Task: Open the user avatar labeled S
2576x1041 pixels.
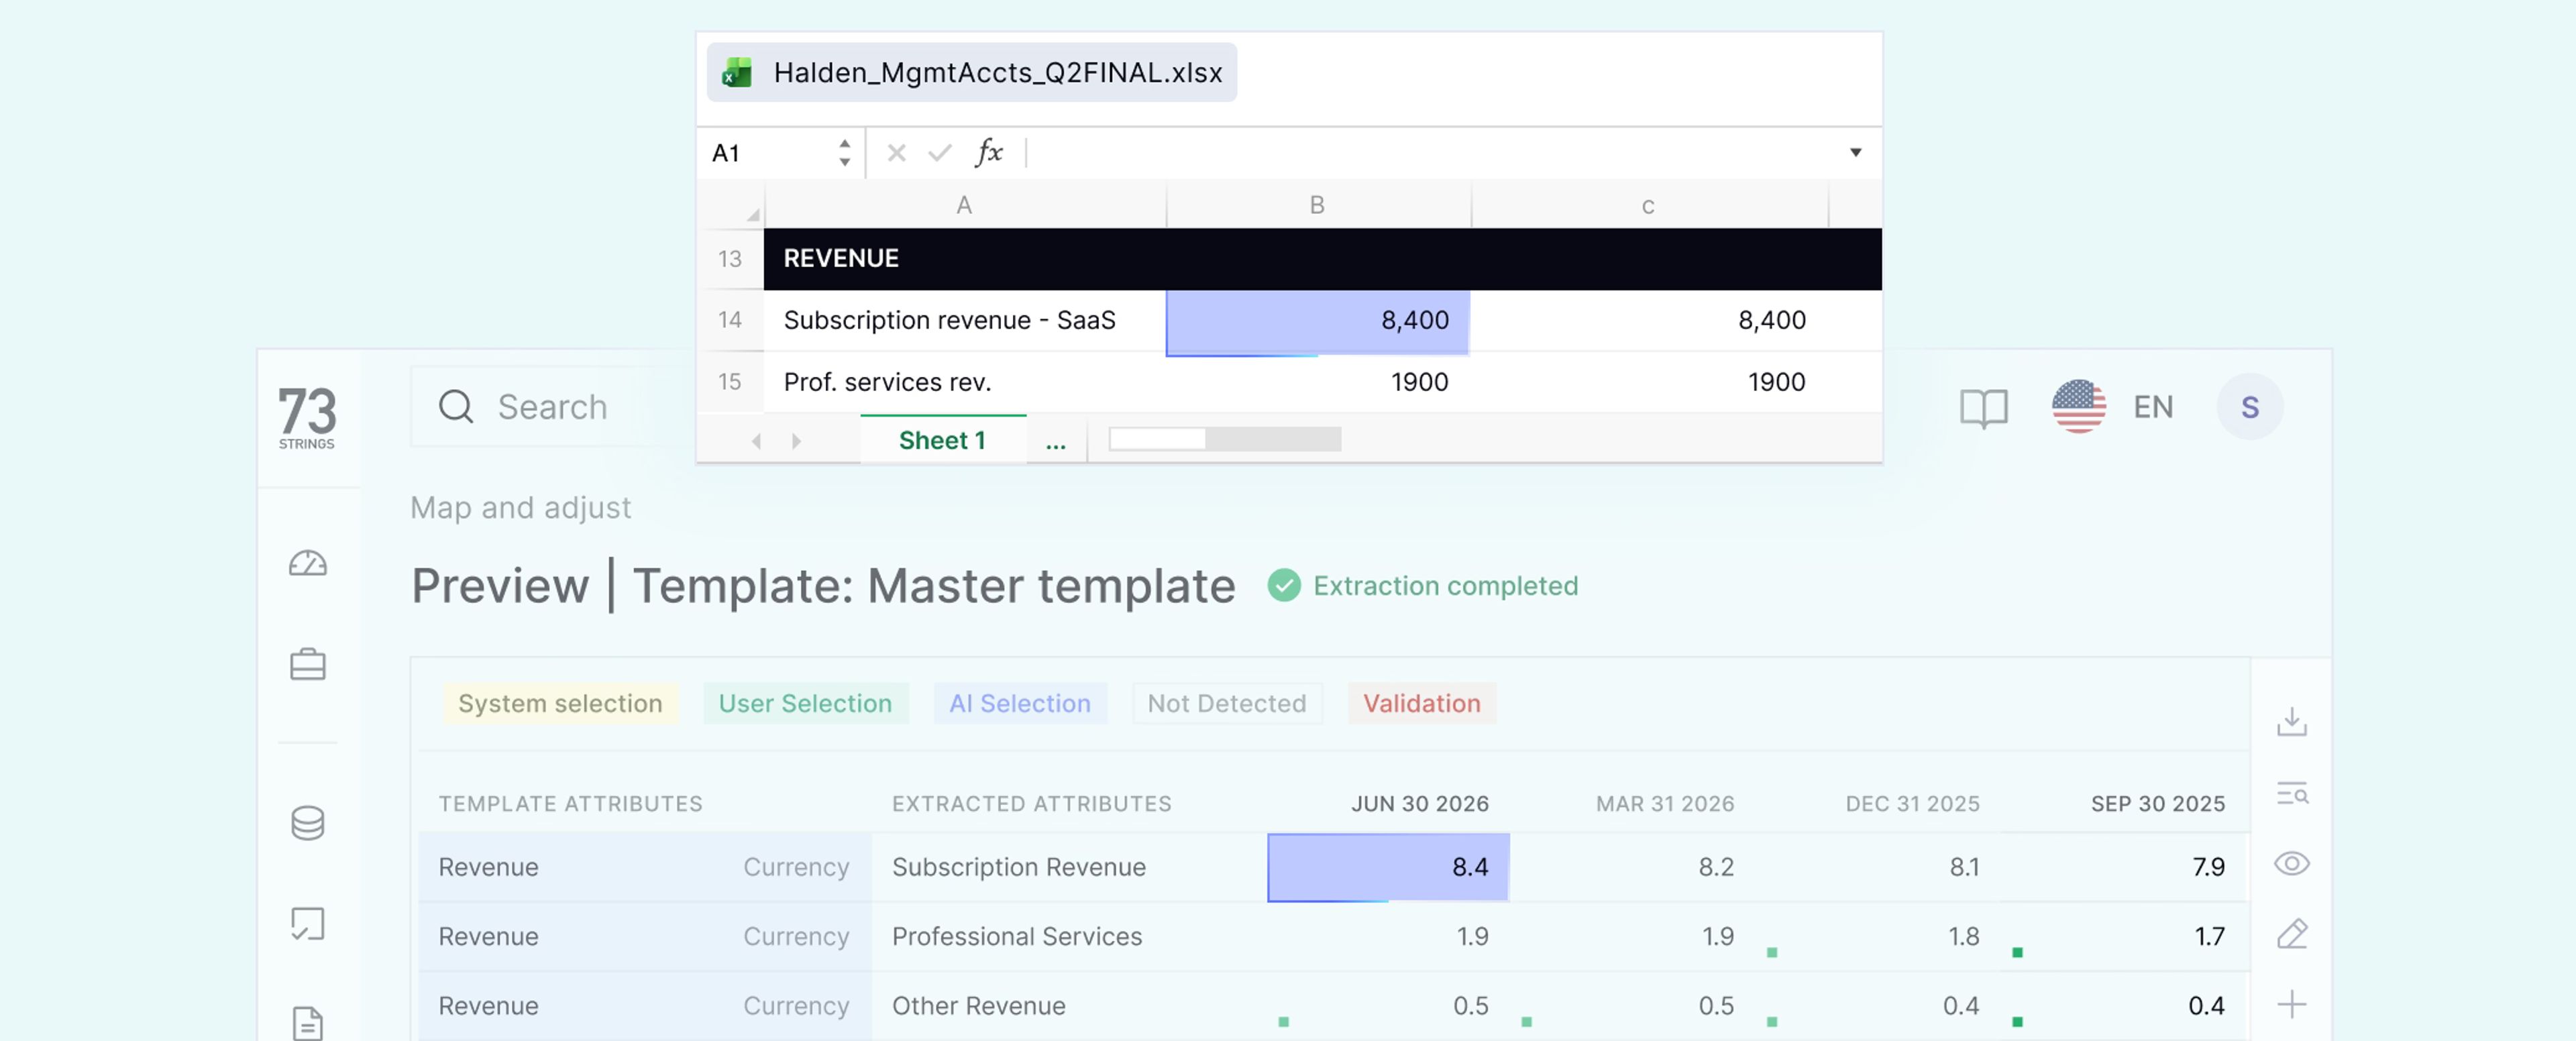Action: [x=2249, y=406]
